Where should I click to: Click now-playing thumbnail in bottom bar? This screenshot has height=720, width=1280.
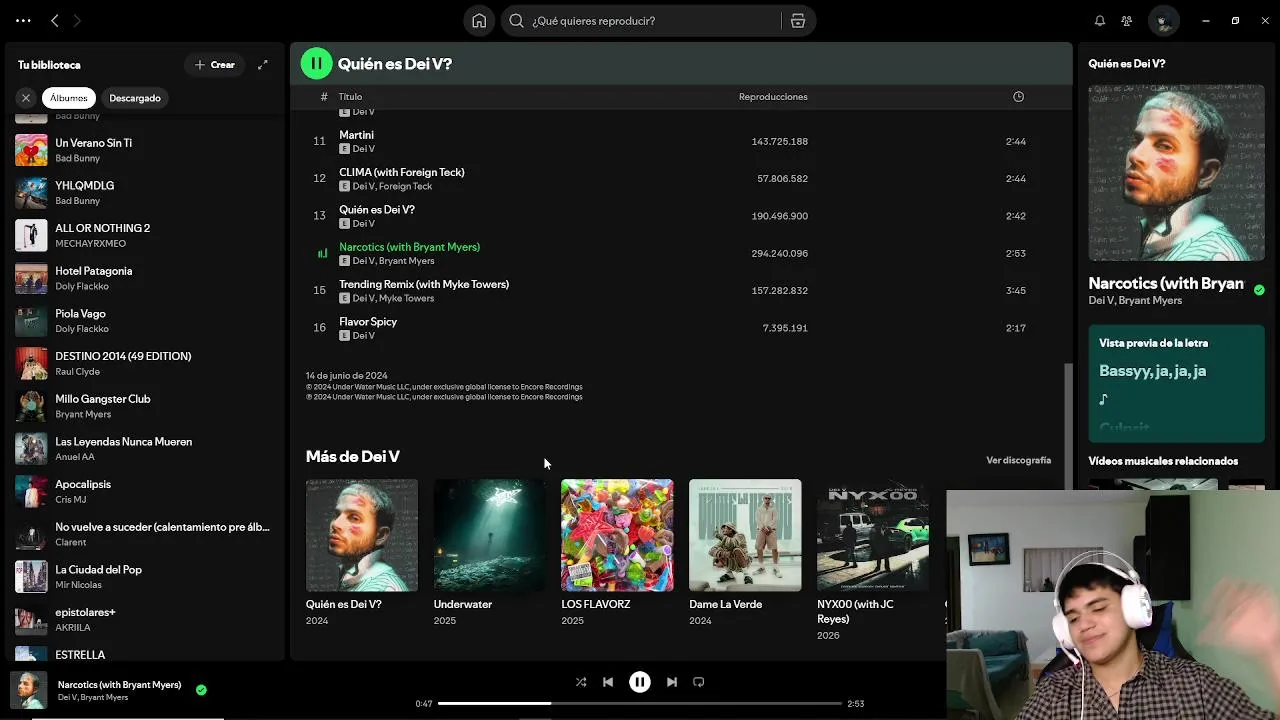[28, 690]
